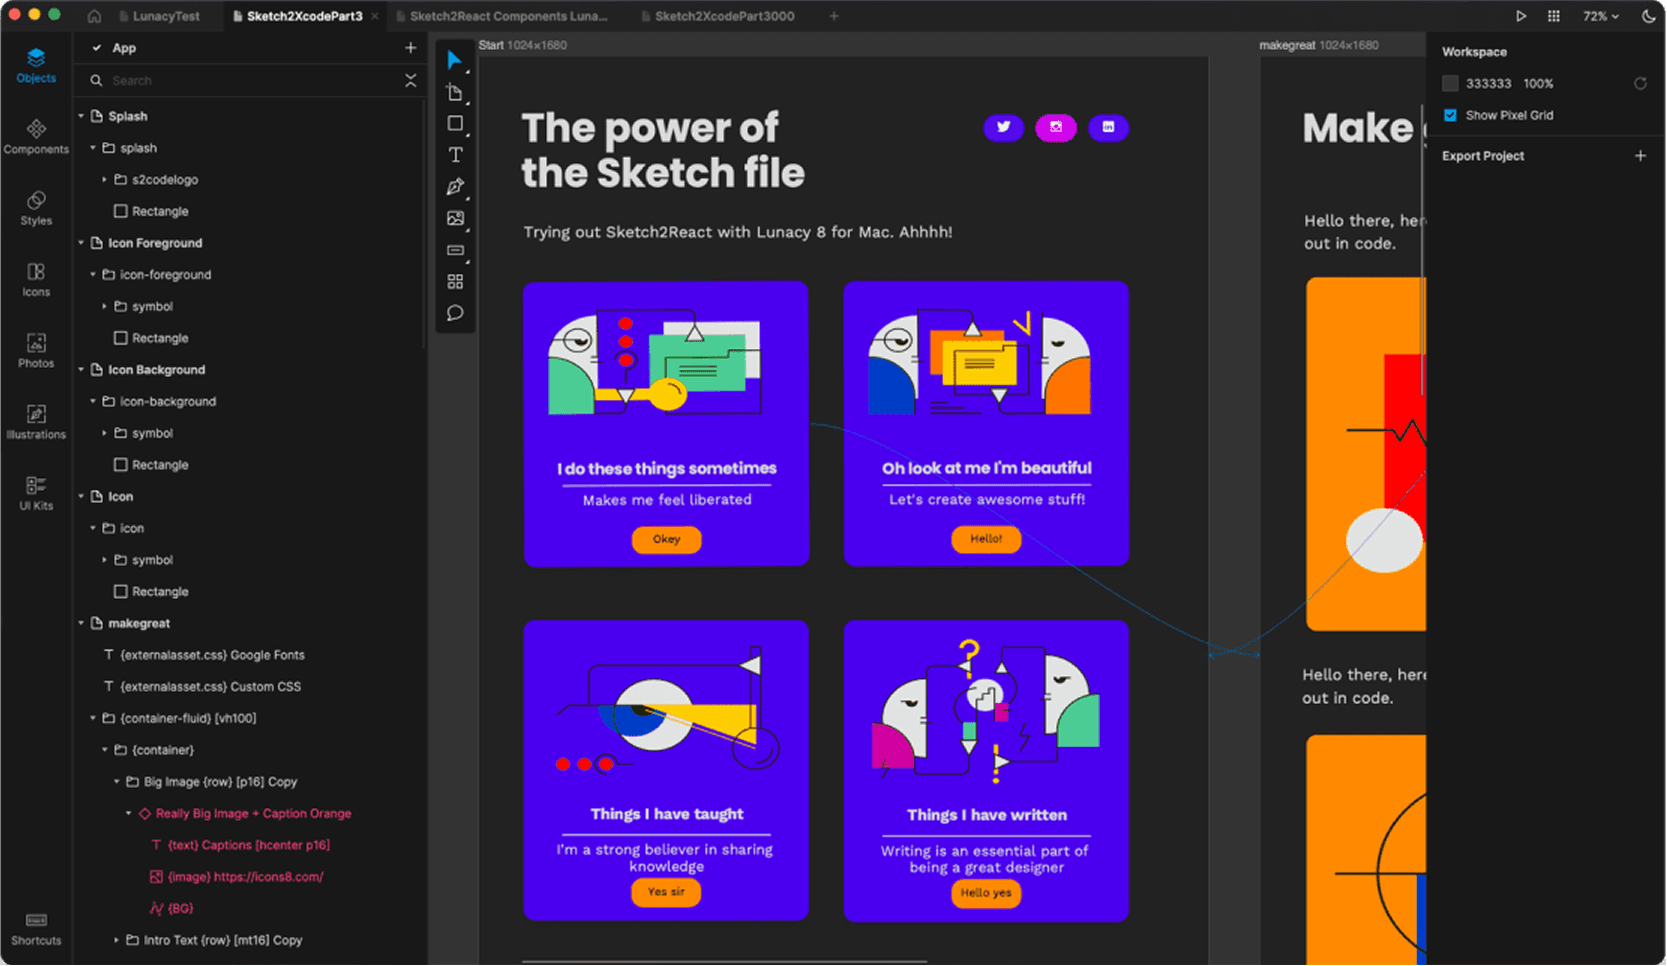
Task: Add an export with Export Project plus
Action: [1640, 156]
